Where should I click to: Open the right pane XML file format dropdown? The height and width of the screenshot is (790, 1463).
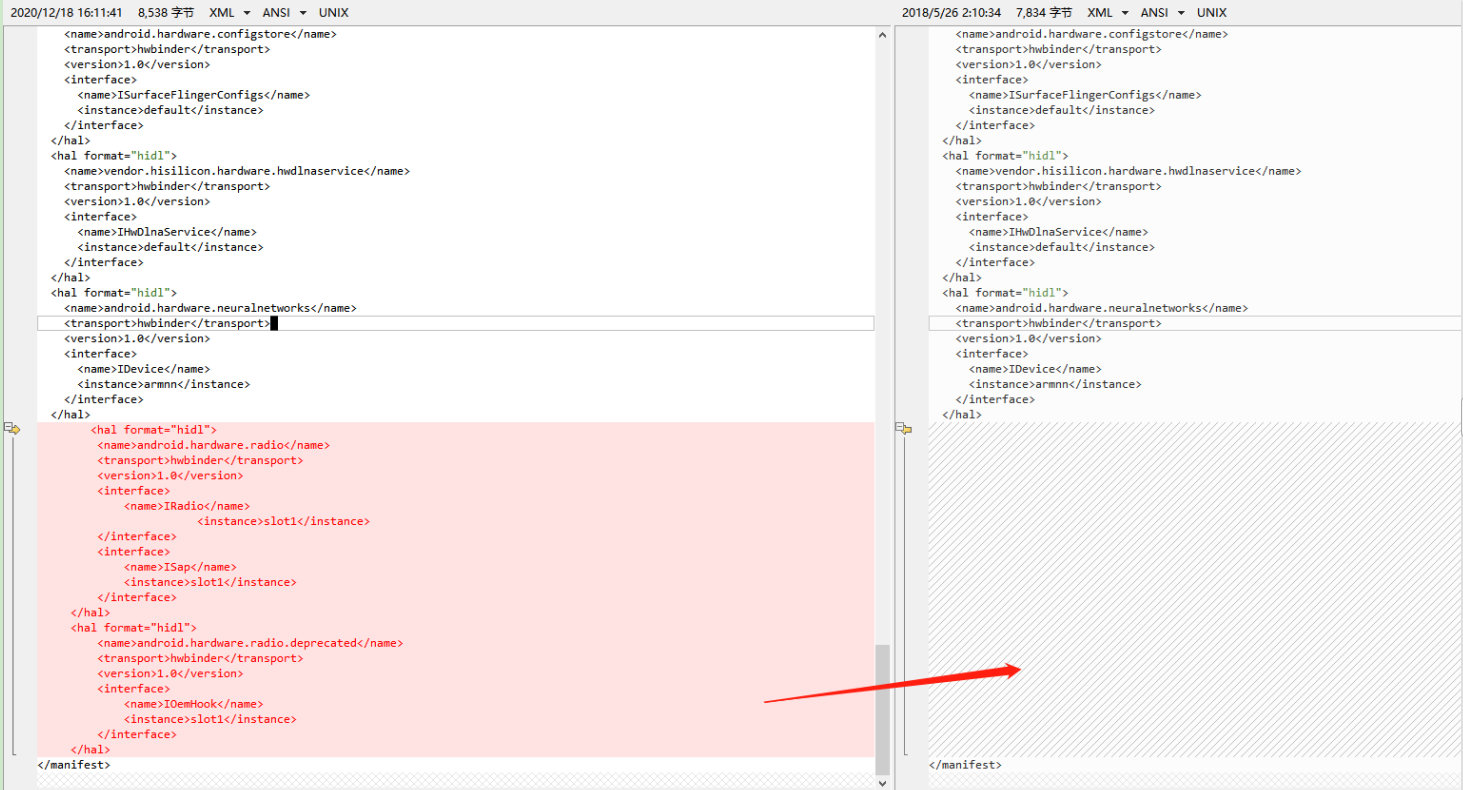(1109, 12)
